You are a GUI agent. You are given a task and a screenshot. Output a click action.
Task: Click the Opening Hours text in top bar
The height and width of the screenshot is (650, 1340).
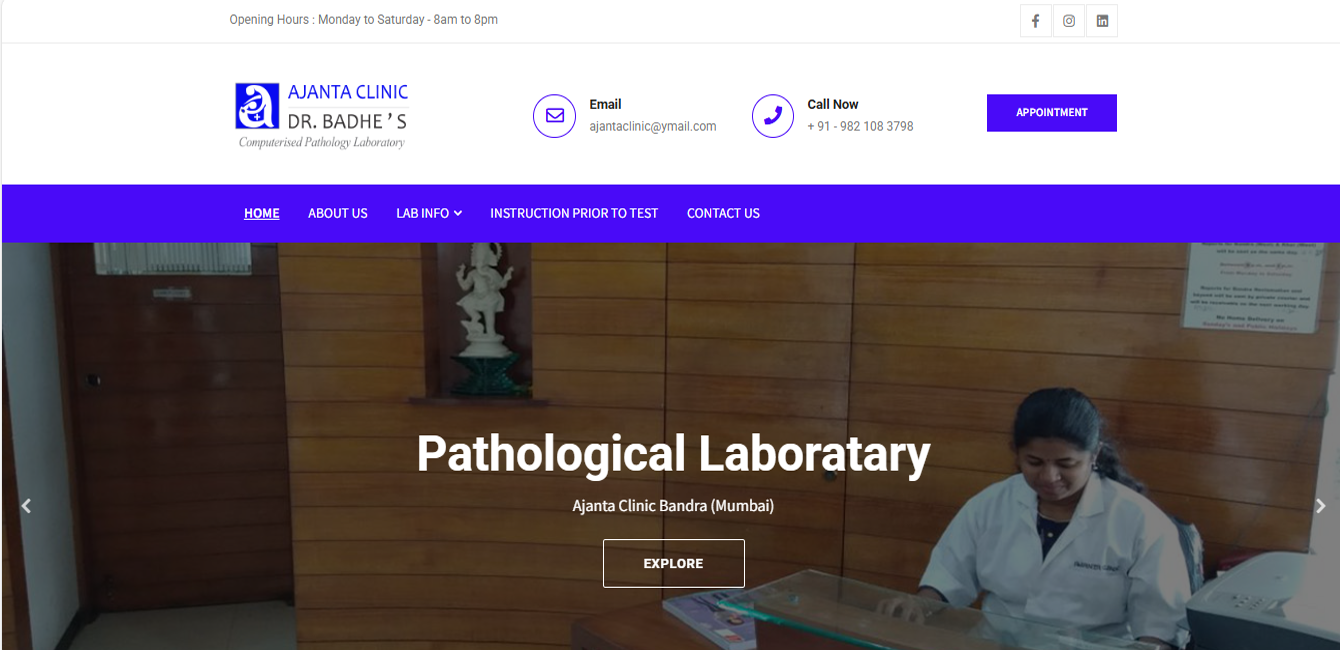pos(364,20)
